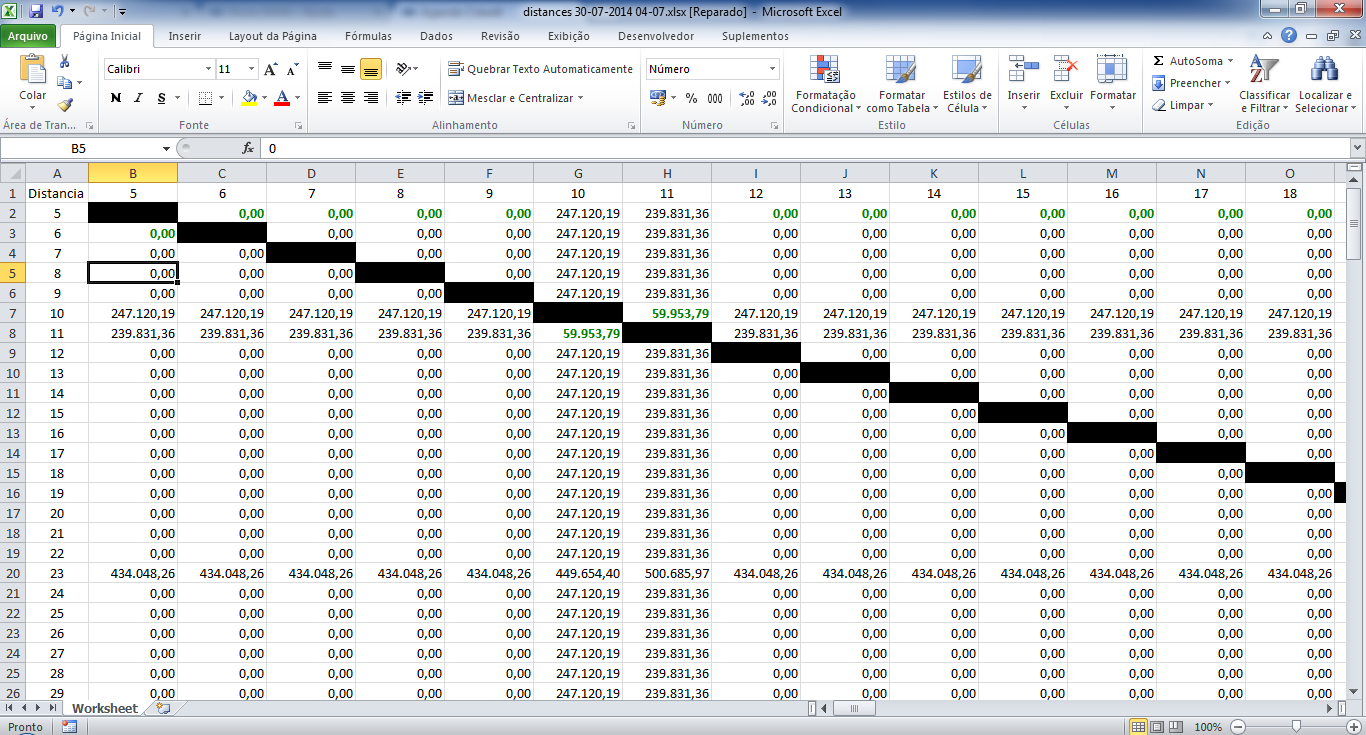Toggle italic formatting
Screen dimensions: 1366x735
[138, 98]
